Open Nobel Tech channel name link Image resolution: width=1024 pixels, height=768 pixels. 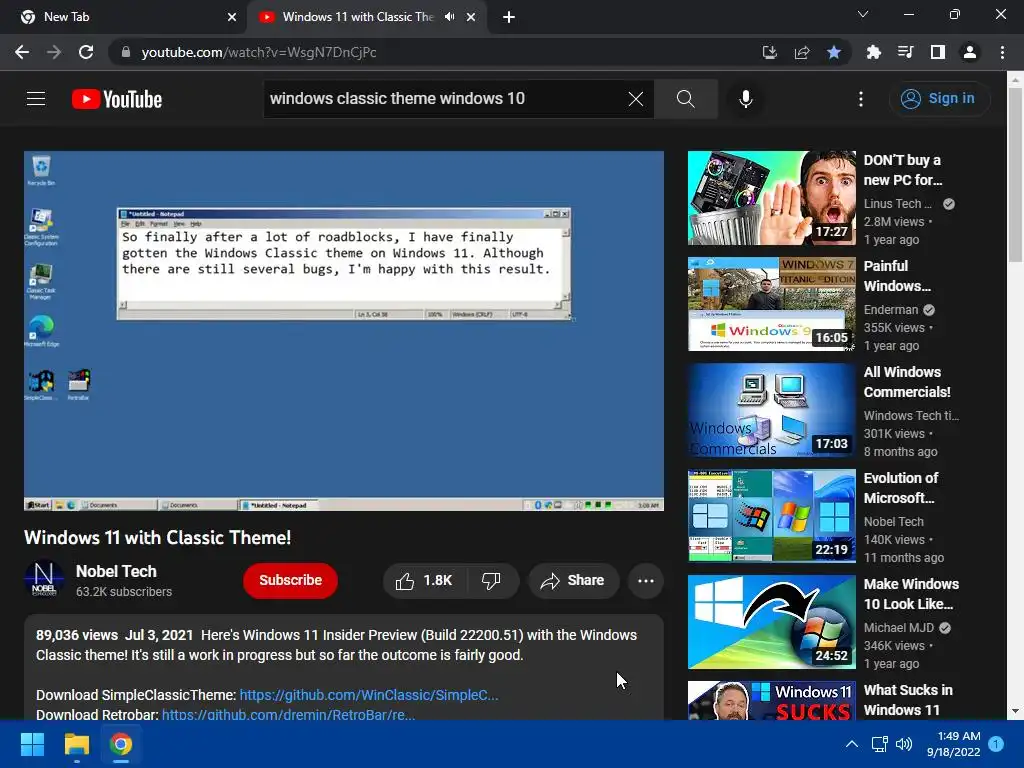[x=116, y=571]
